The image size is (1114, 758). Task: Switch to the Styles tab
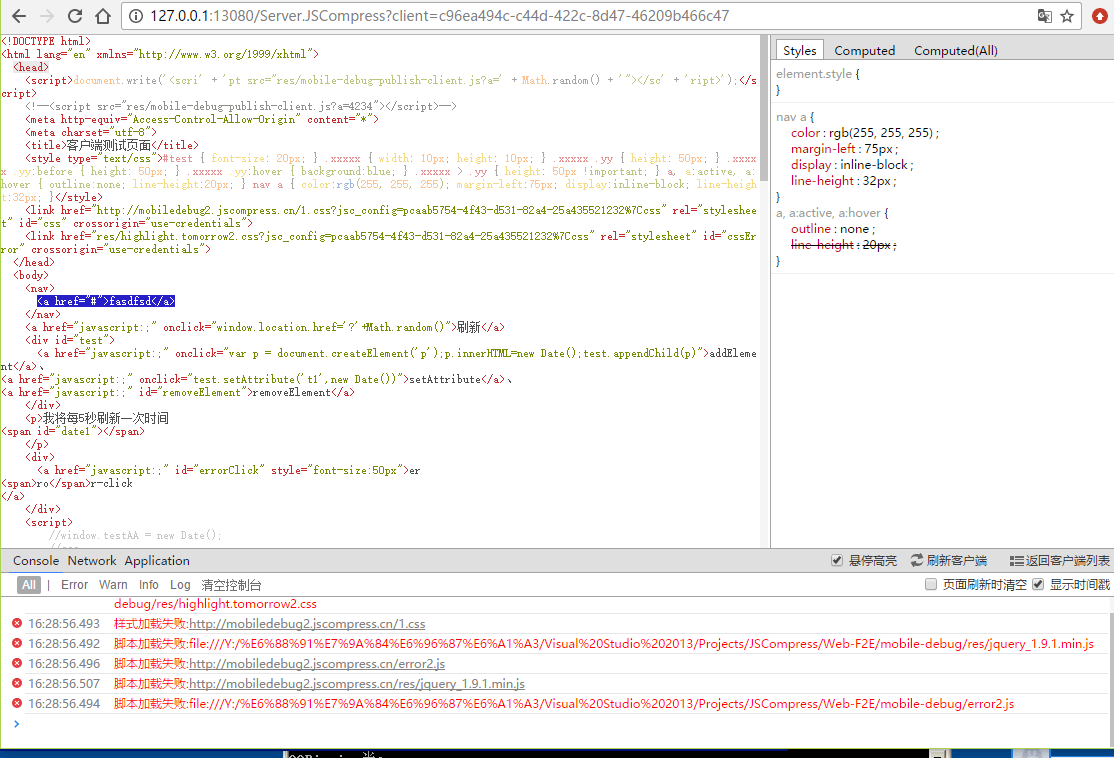pyautogui.click(x=799, y=50)
